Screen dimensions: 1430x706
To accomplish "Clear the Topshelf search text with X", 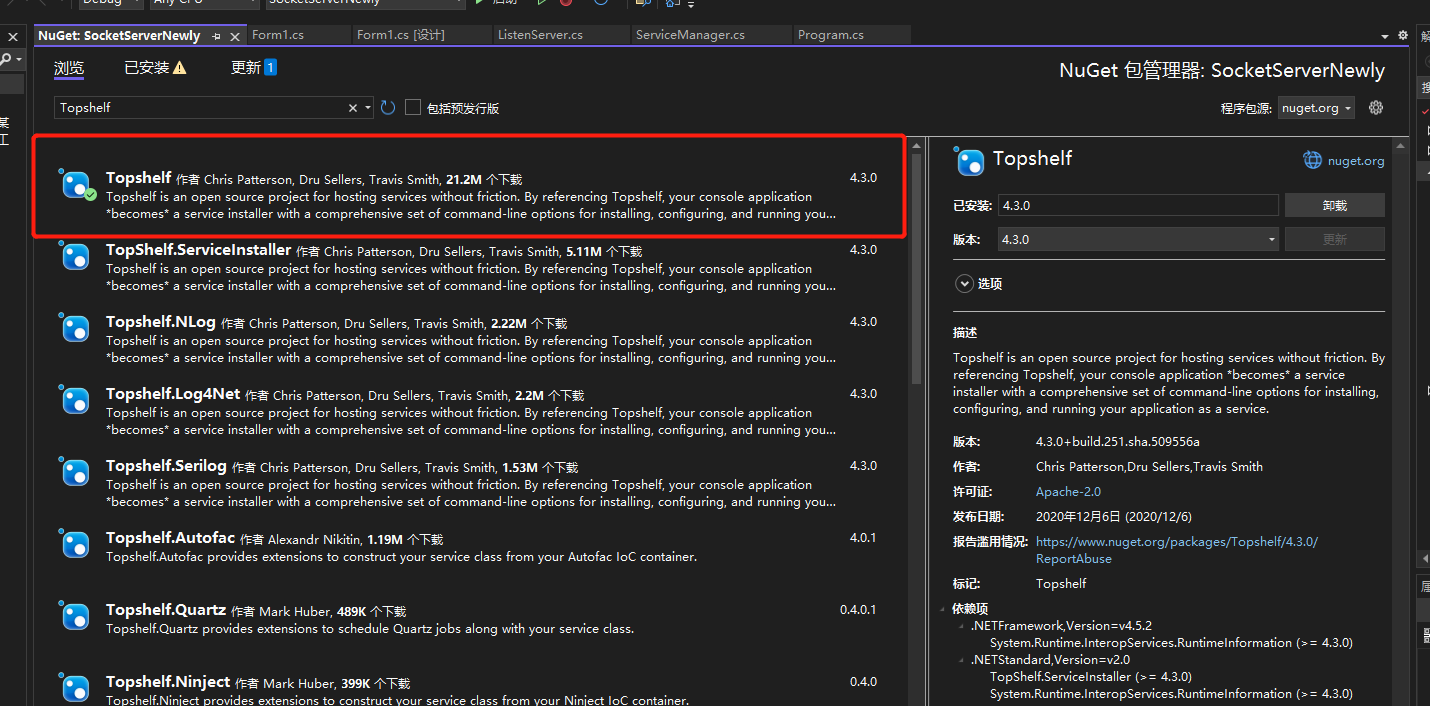I will pos(353,108).
